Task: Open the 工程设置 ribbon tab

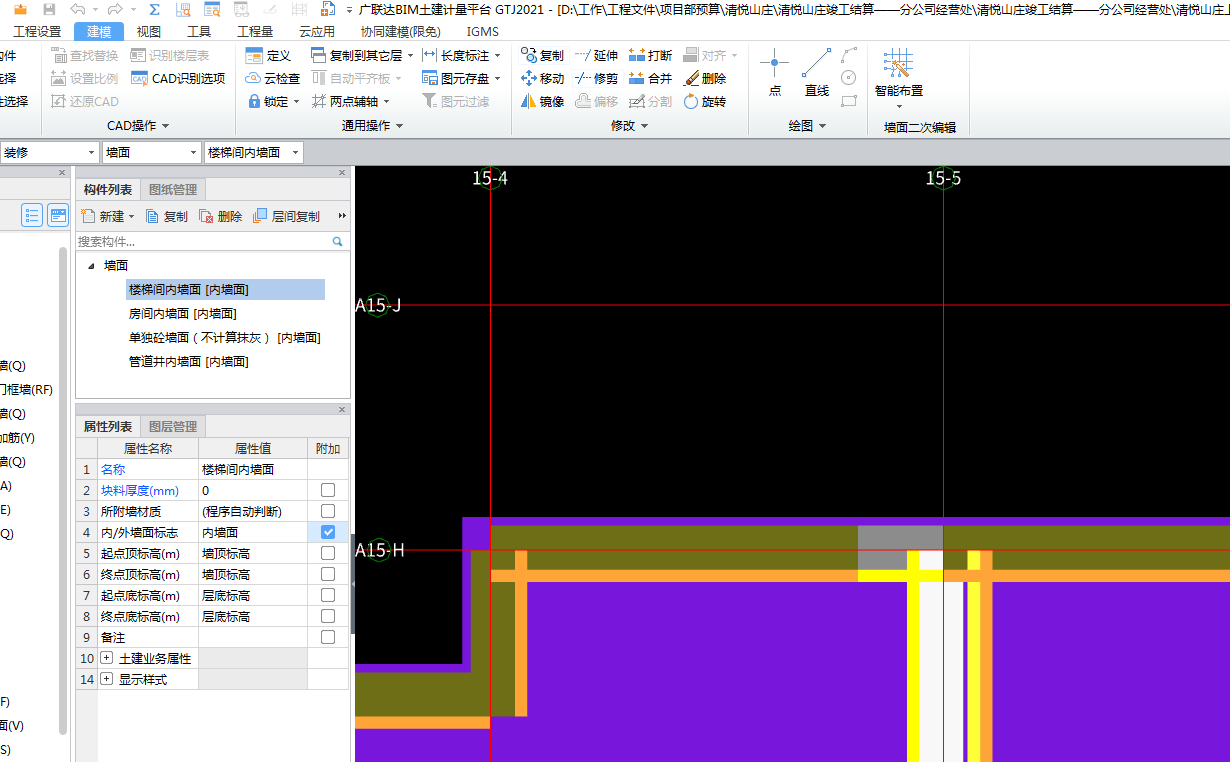Action: (x=37, y=31)
